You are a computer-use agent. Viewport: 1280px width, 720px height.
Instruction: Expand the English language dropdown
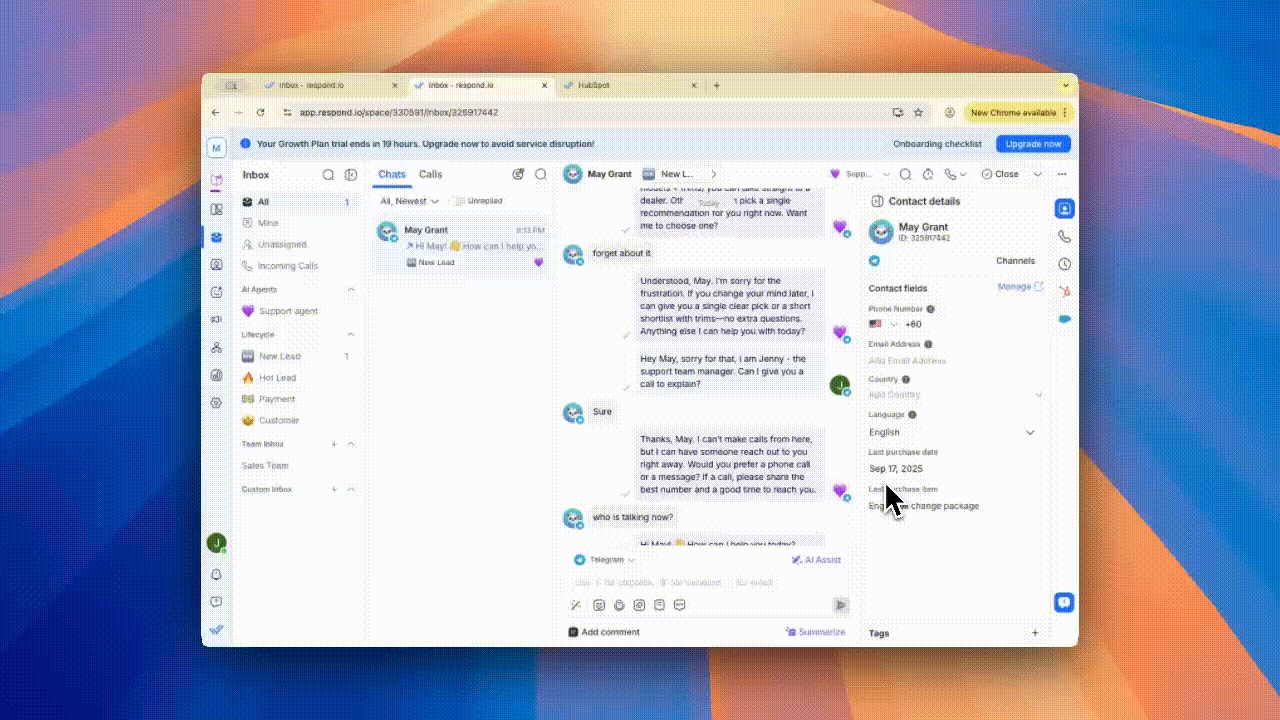pyautogui.click(x=1030, y=432)
